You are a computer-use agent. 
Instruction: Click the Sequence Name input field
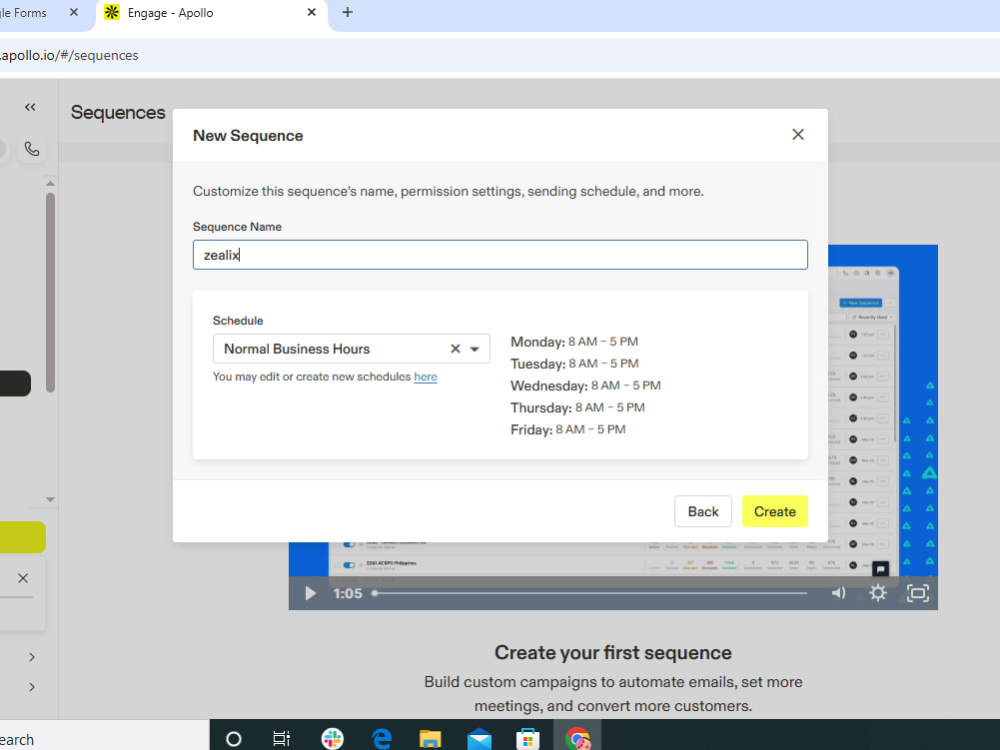pyautogui.click(x=500, y=255)
